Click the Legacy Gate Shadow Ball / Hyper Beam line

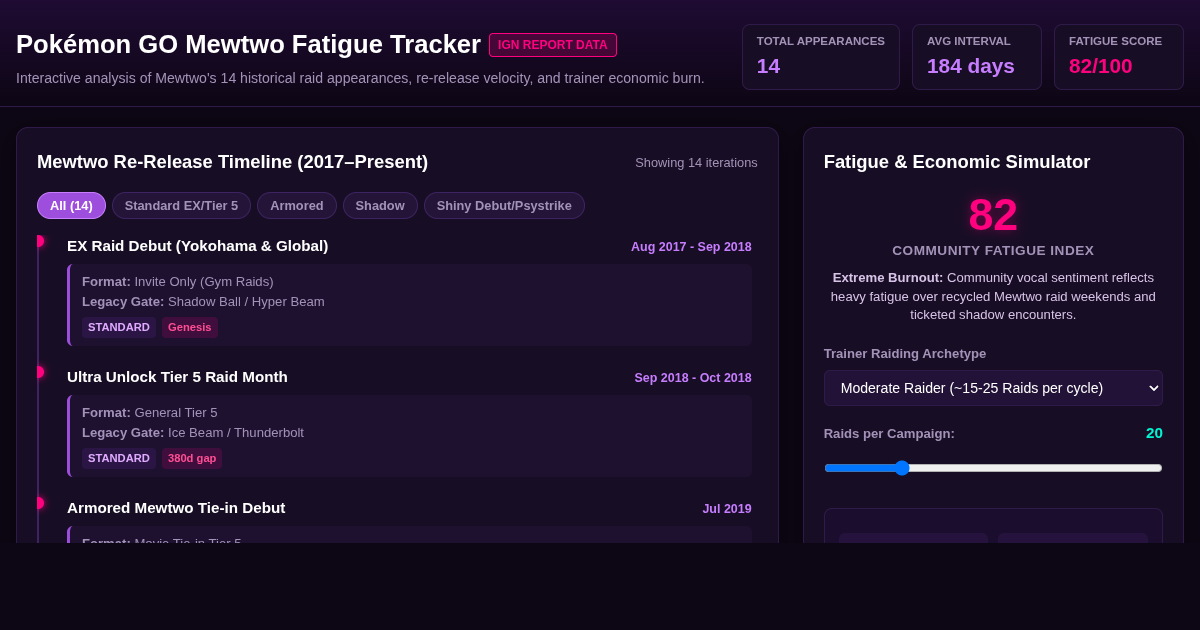(x=203, y=301)
